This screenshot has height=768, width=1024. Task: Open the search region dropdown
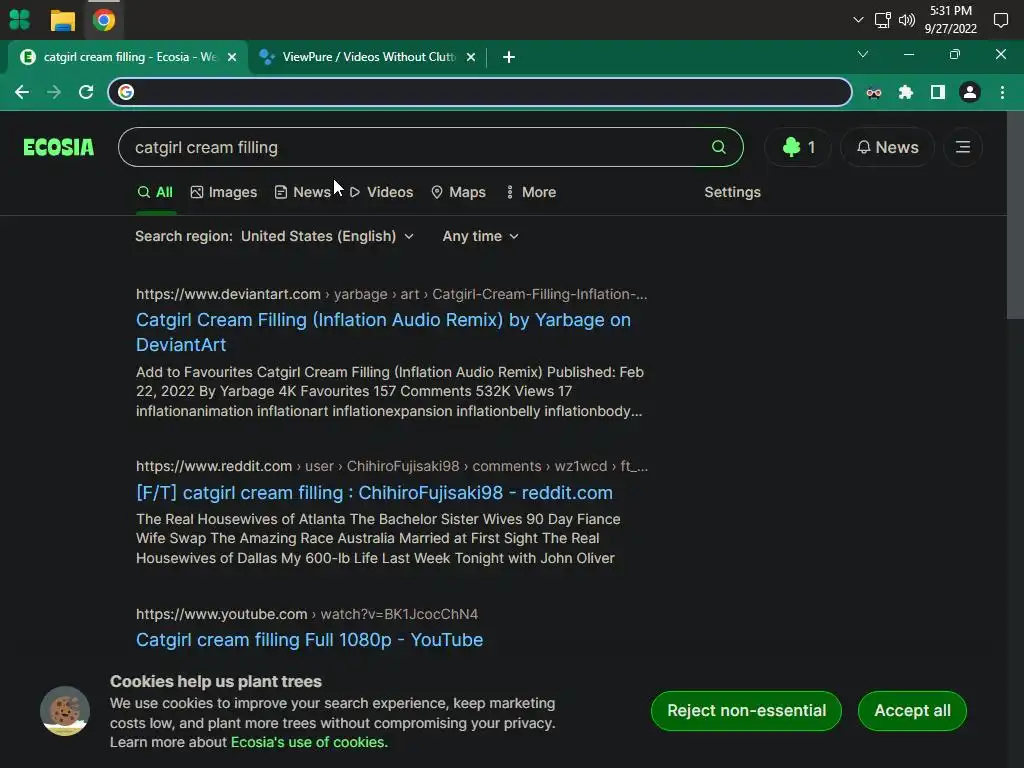[x=327, y=236]
